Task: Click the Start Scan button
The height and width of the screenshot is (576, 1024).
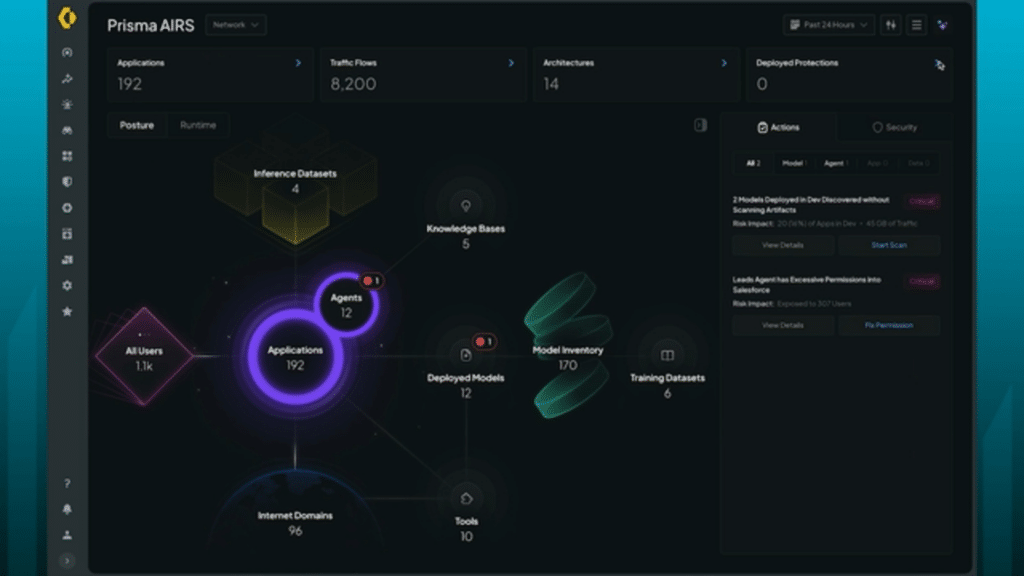Action: [889, 246]
